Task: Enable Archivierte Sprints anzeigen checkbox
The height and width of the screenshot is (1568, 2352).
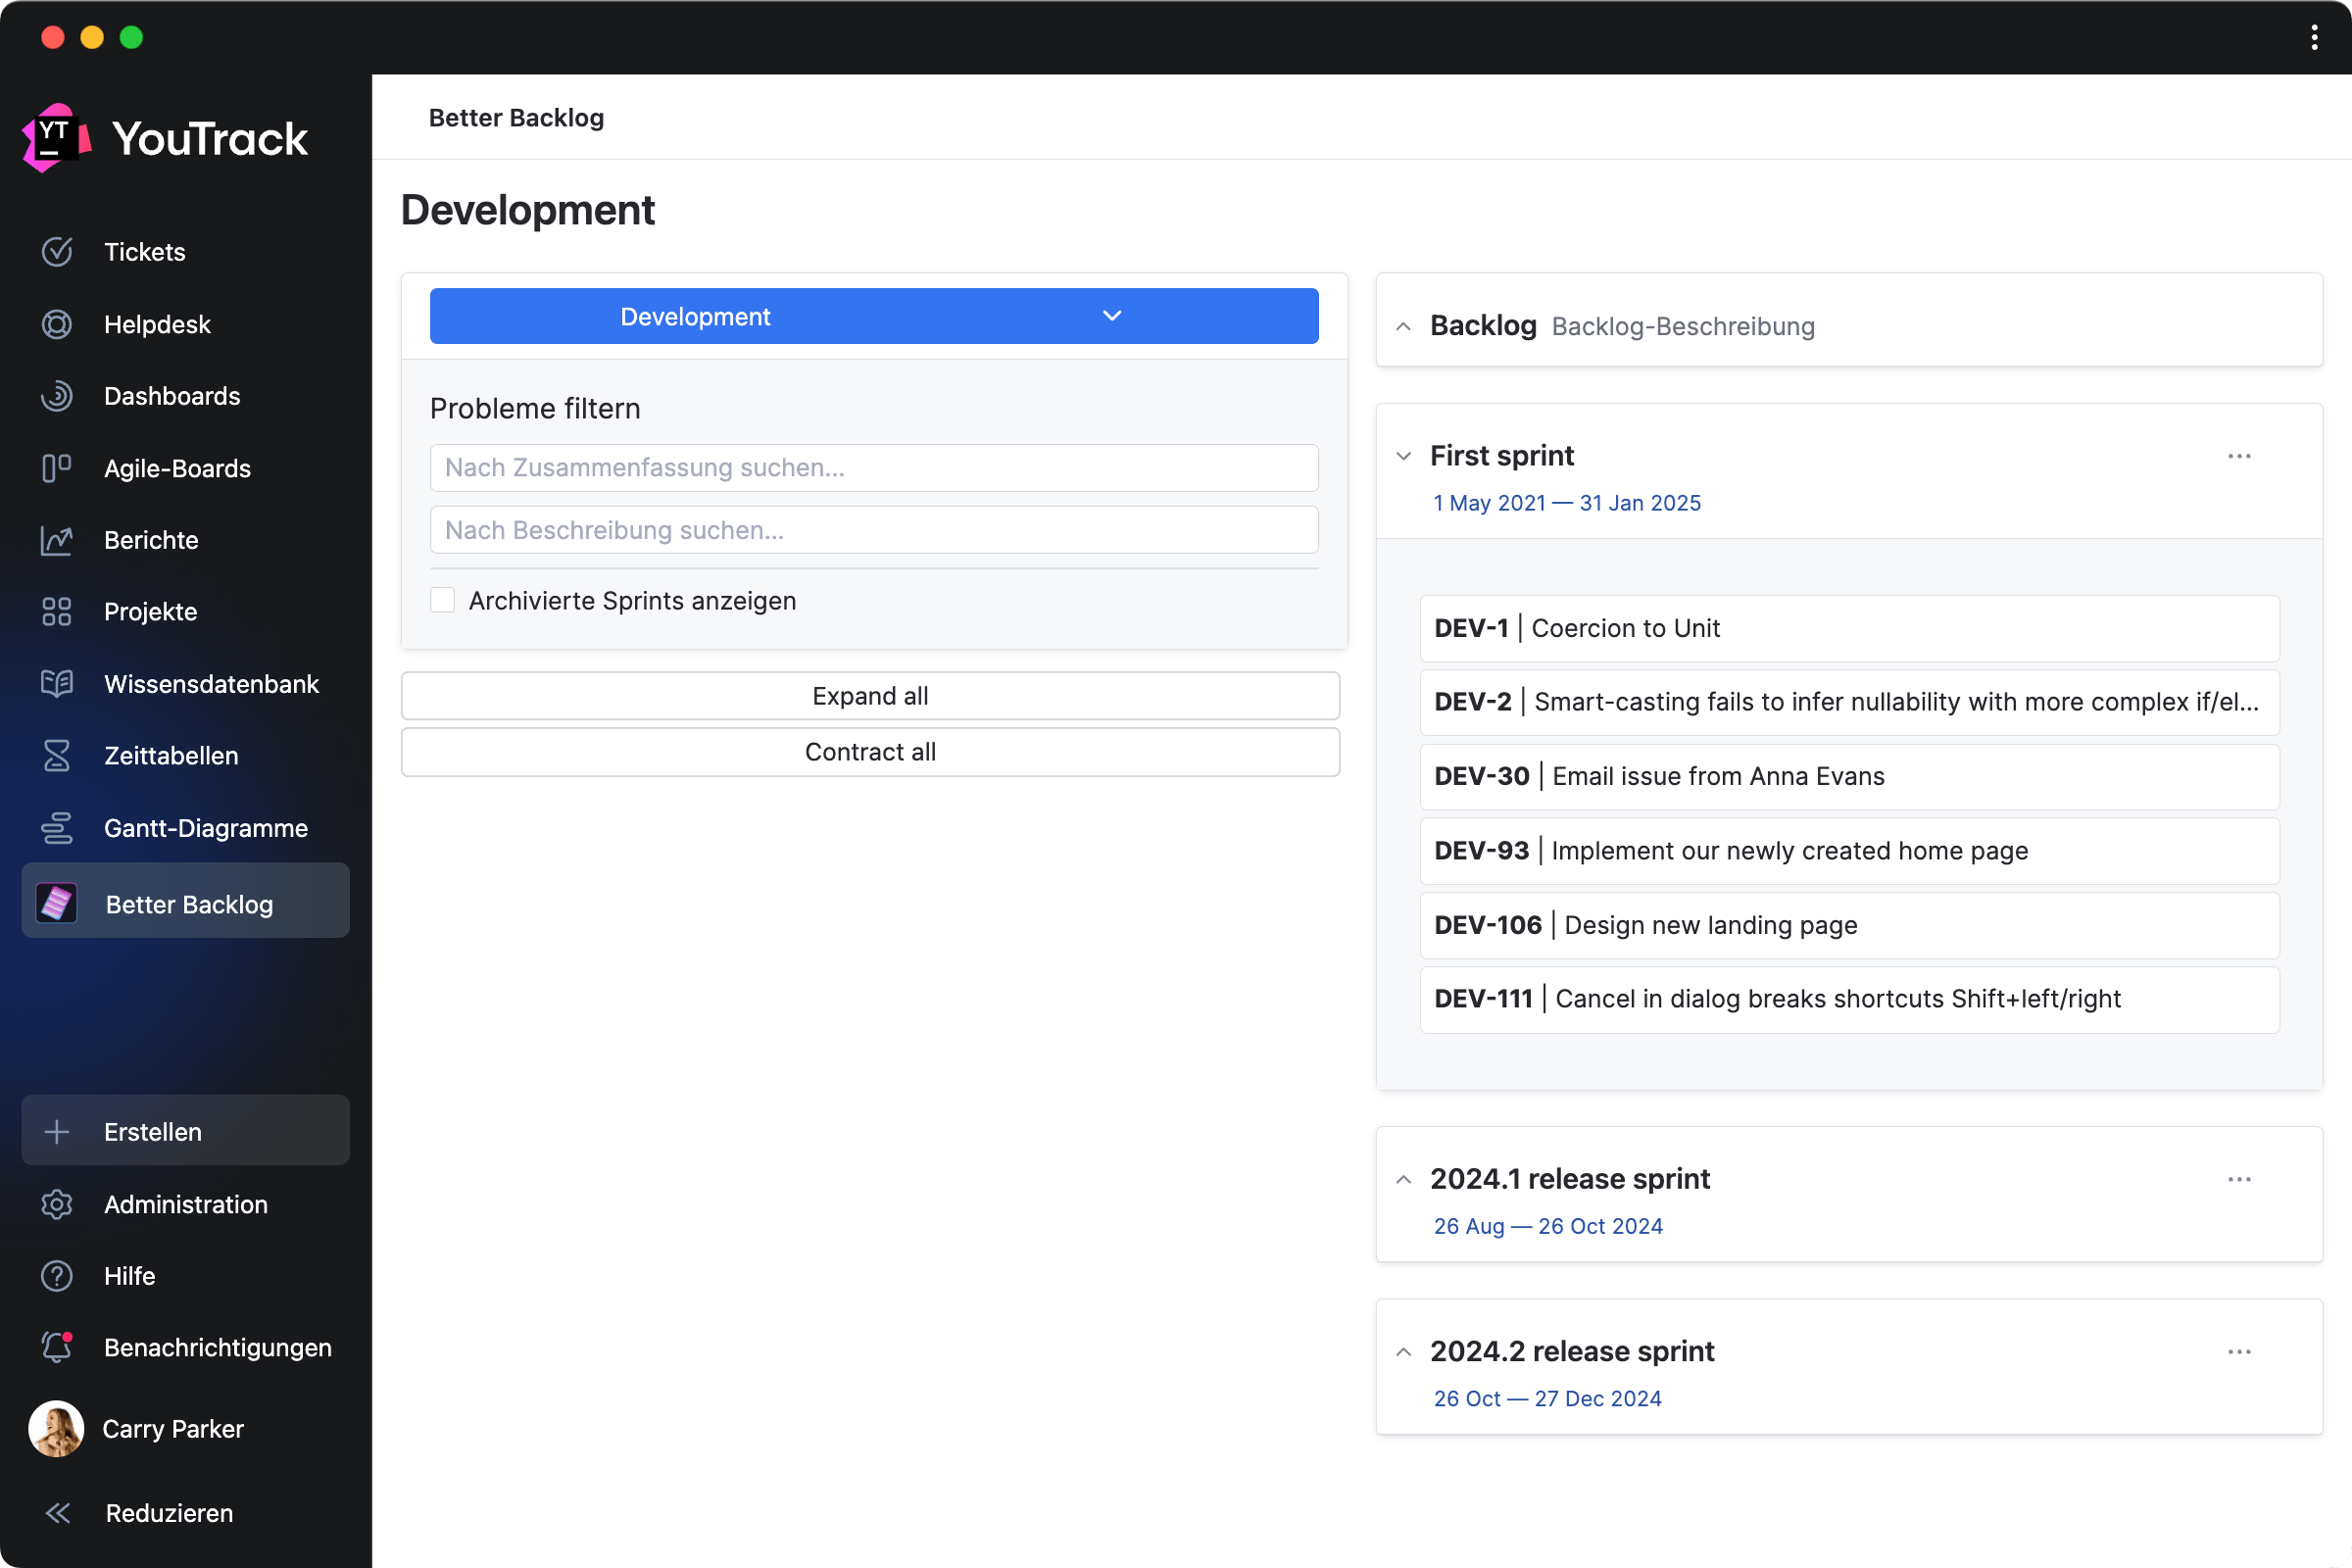Action: tap(442, 600)
